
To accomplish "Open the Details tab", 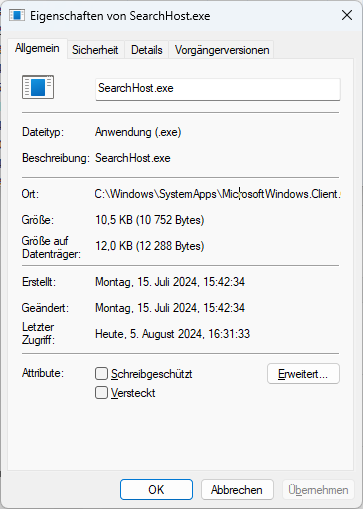I will click(147, 50).
